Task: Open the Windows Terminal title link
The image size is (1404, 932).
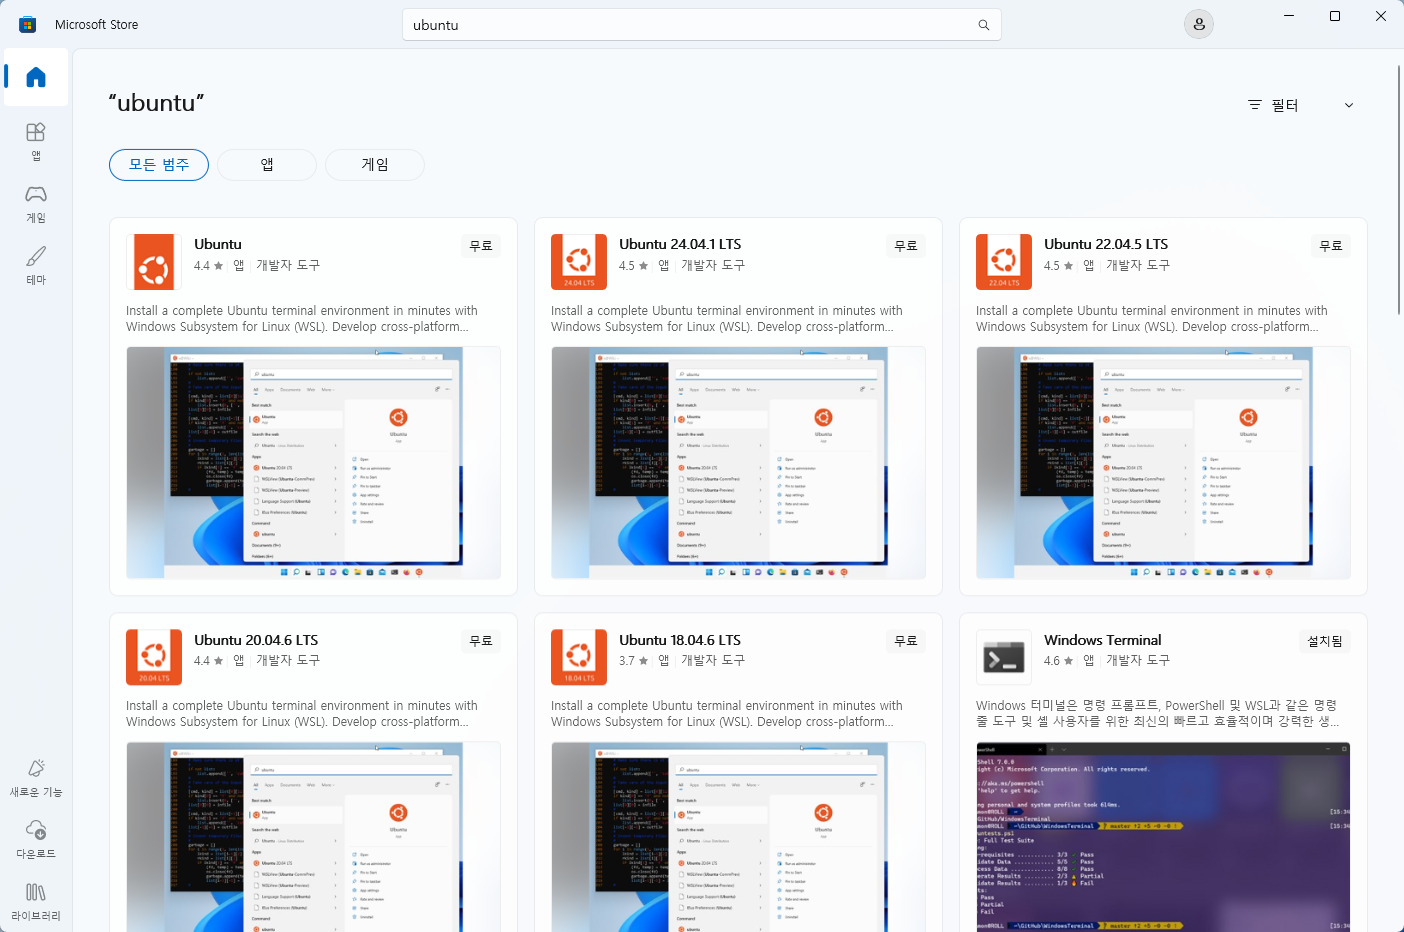Action: (x=1103, y=640)
